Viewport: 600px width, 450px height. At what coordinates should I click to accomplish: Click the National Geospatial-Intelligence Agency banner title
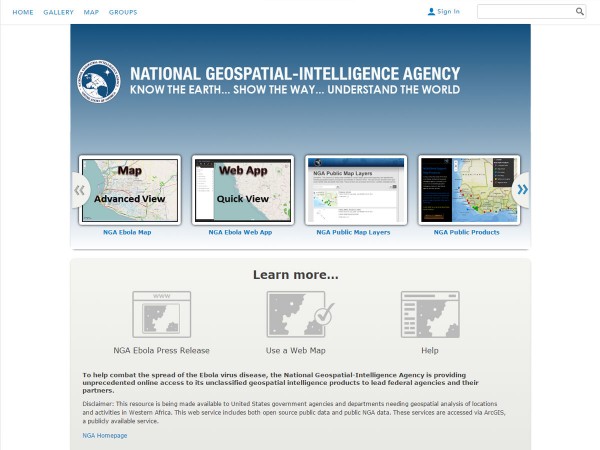295,73
